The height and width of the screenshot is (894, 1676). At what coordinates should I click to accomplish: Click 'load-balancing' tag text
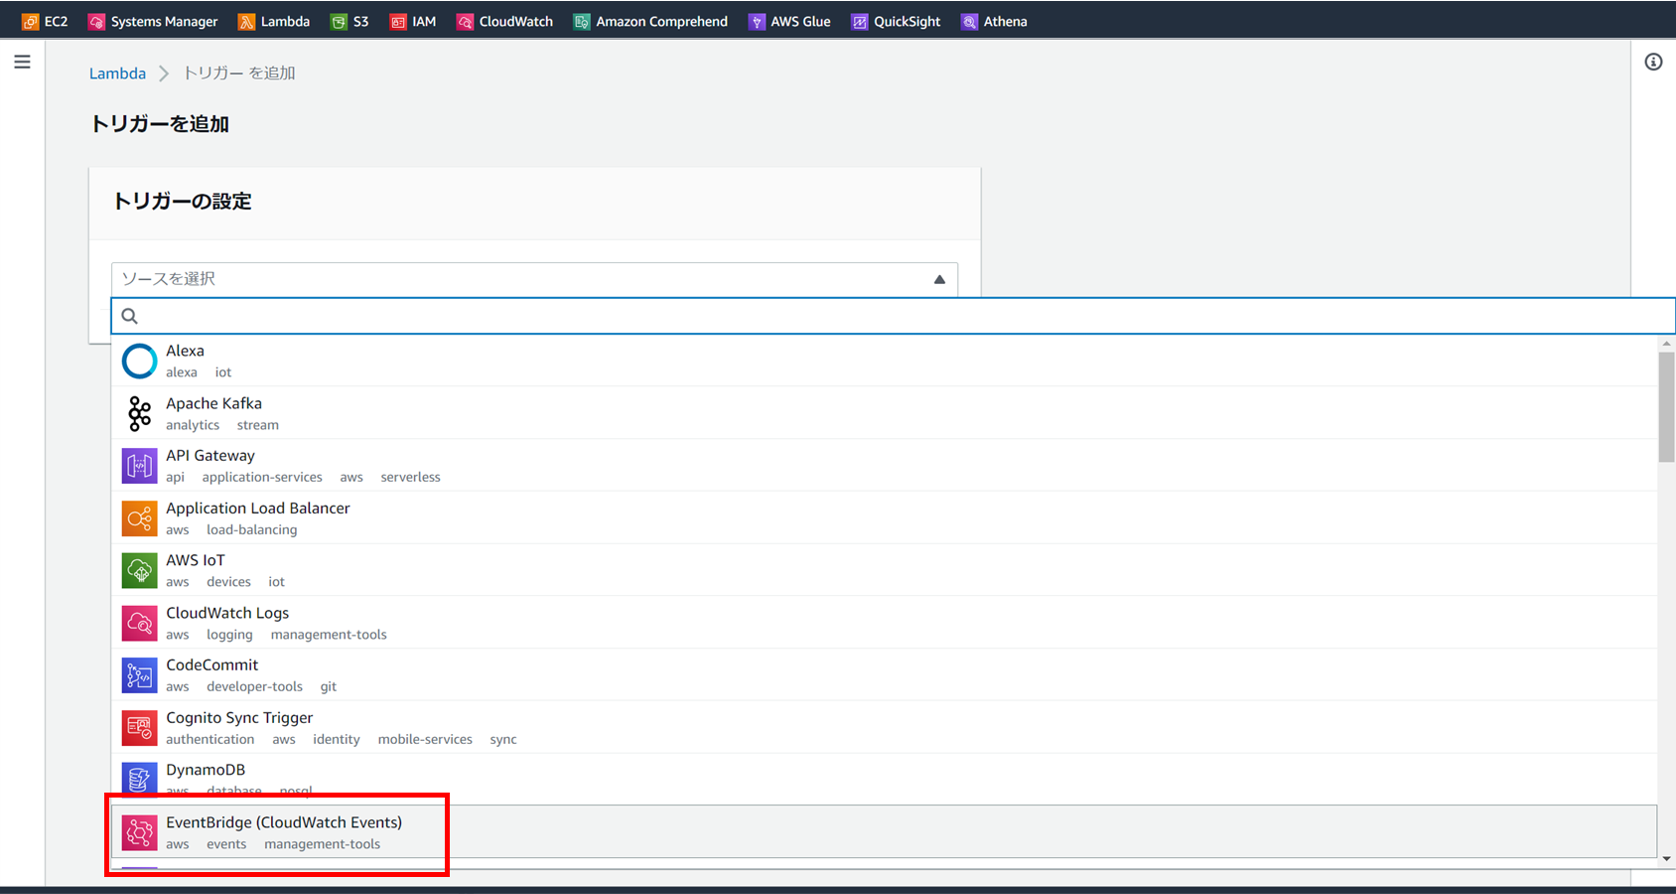[x=252, y=530]
